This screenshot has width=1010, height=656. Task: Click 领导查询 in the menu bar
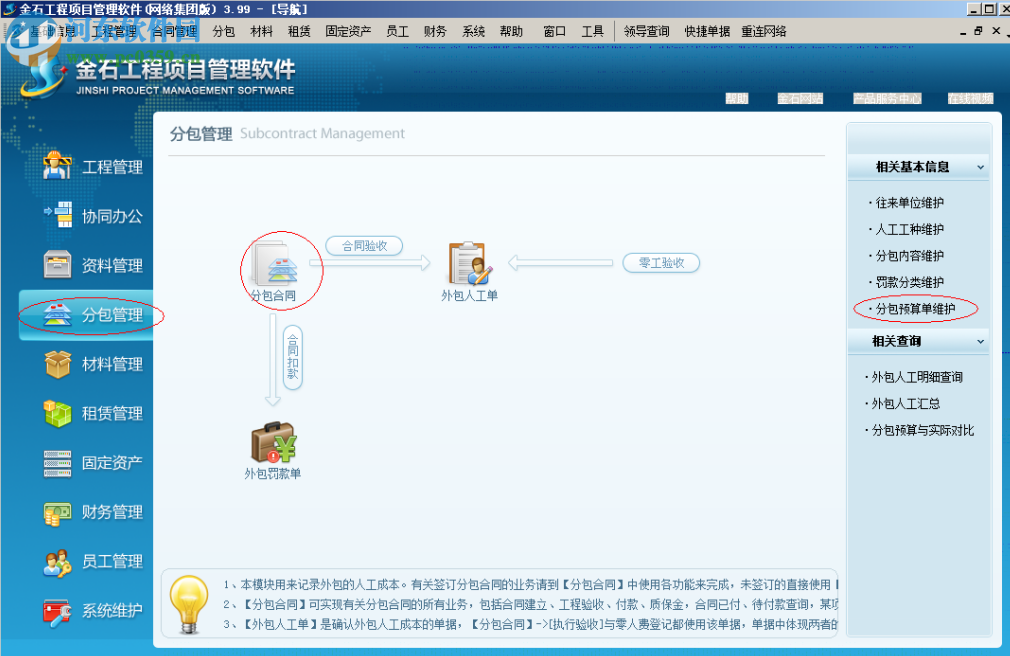pos(646,31)
